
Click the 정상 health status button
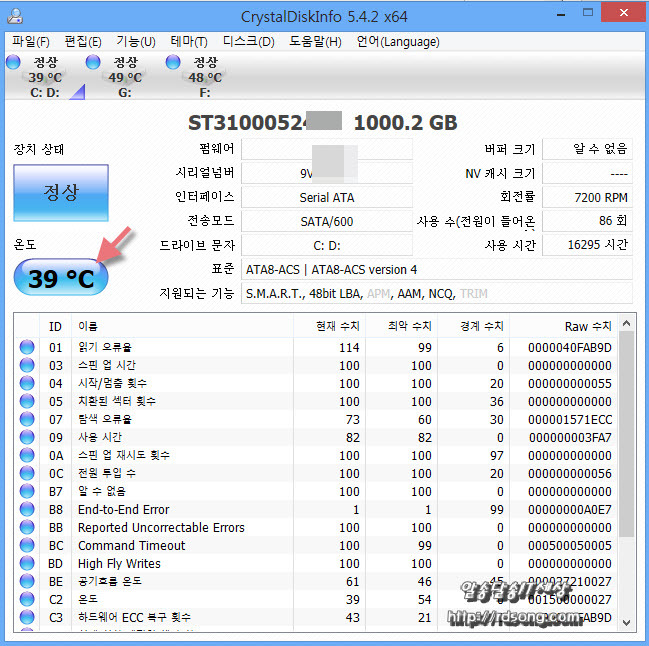coord(60,193)
